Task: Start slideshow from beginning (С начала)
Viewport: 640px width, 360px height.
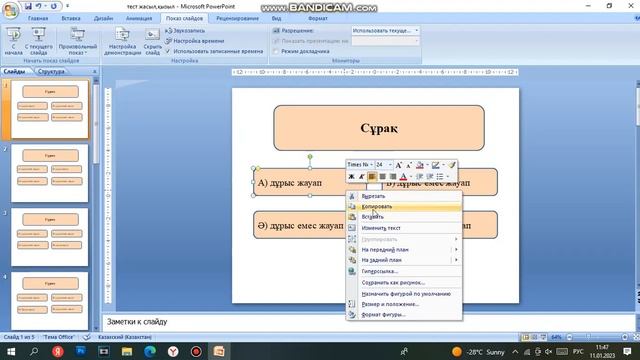Action: point(13,41)
